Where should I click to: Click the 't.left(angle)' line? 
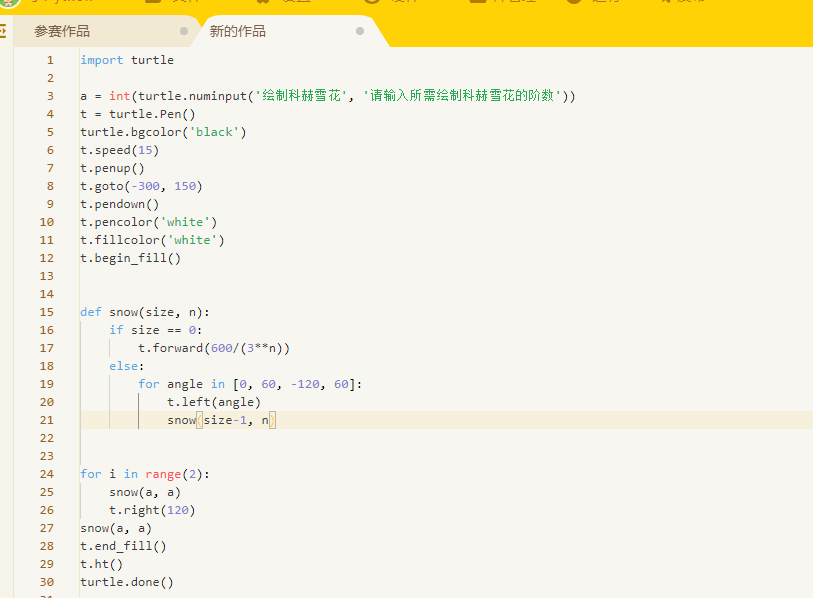[x=214, y=402]
